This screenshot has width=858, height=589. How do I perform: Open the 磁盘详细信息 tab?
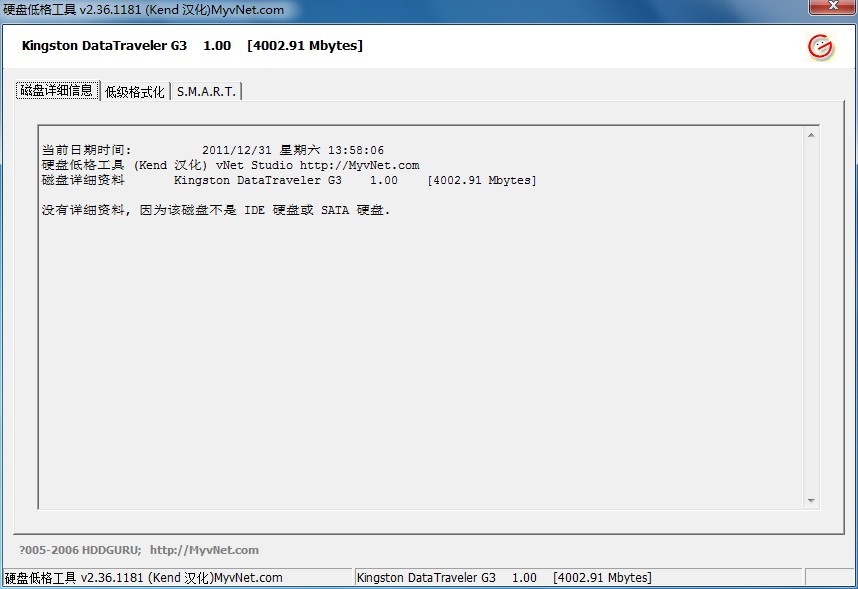click(57, 91)
